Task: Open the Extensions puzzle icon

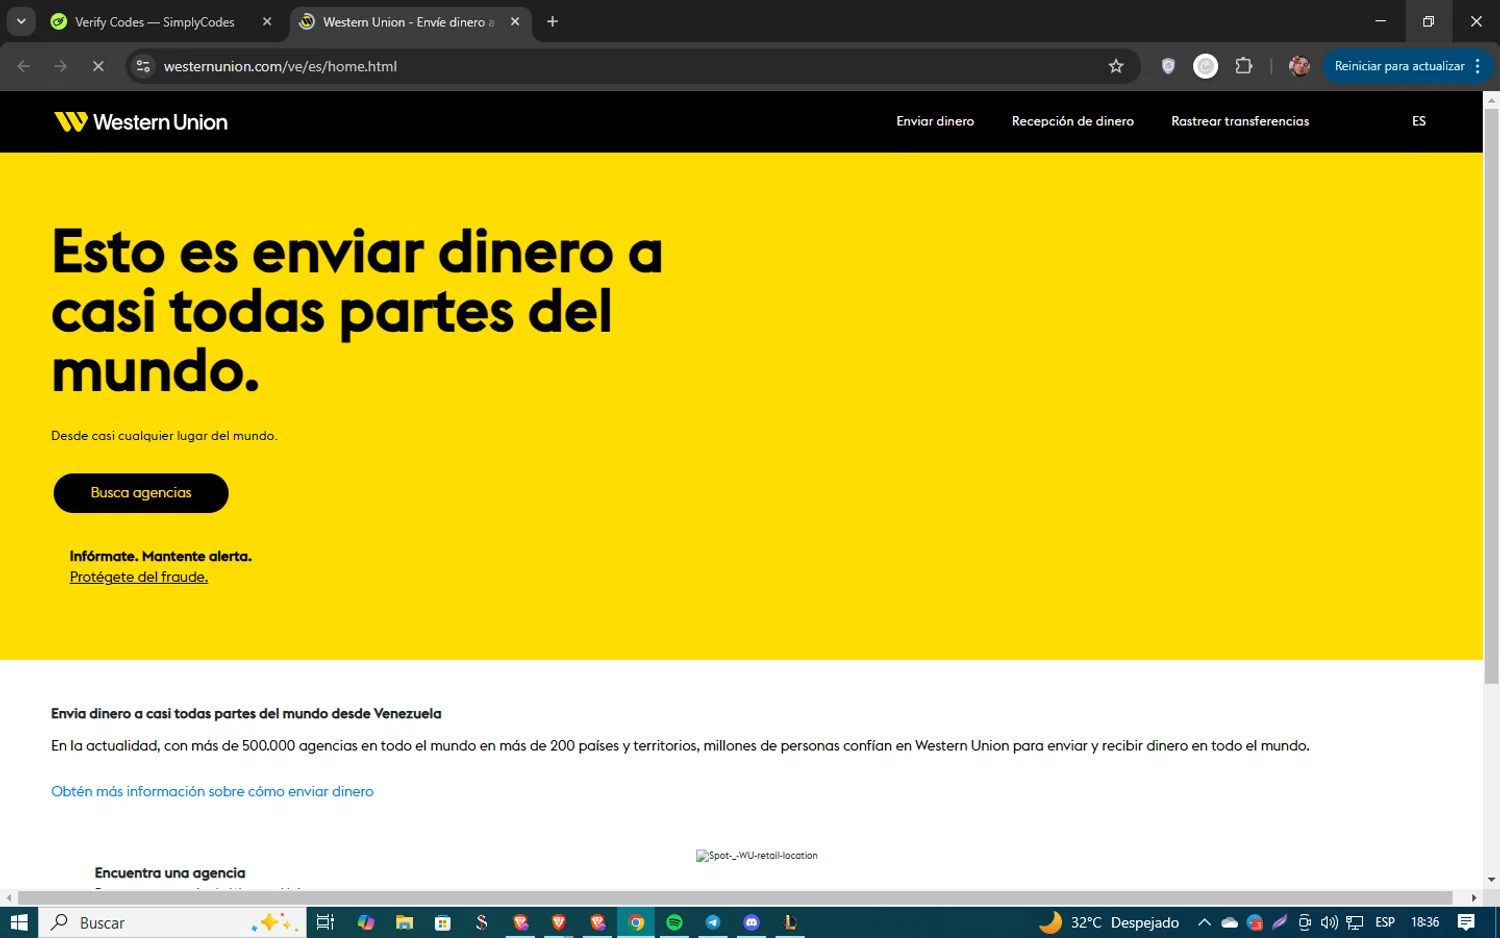Action: [1244, 66]
